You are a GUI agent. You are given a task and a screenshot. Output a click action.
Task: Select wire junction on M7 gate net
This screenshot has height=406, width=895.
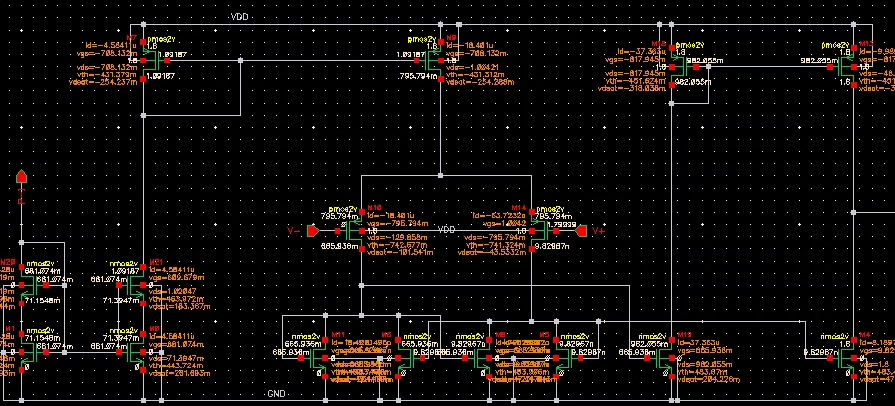pos(240,60)
